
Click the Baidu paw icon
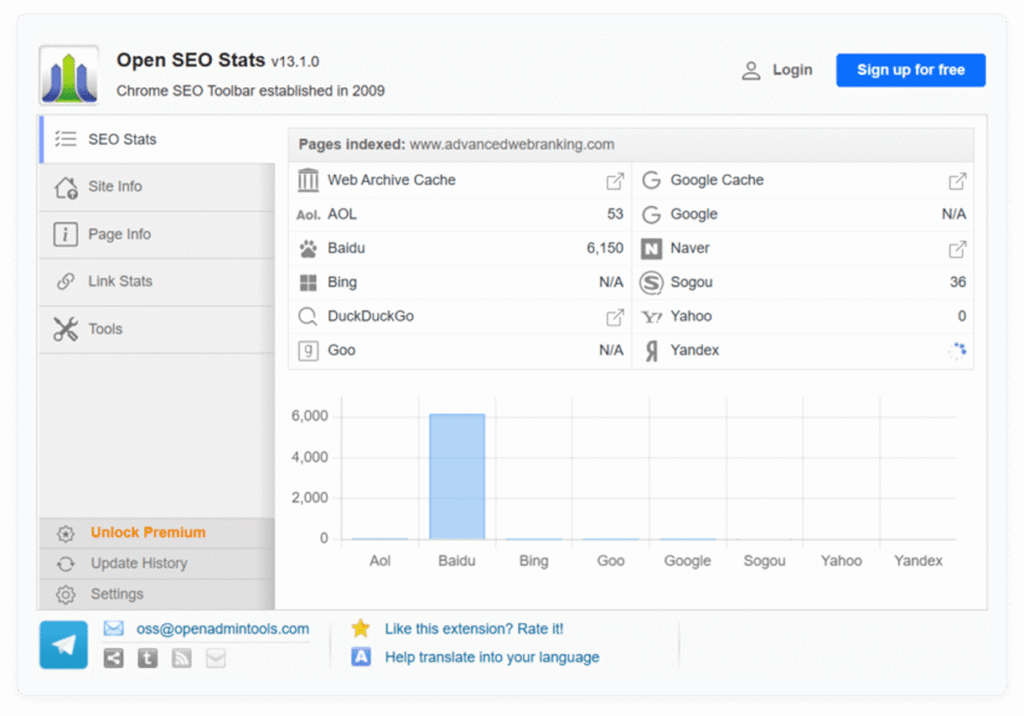[x=308, y=248]
